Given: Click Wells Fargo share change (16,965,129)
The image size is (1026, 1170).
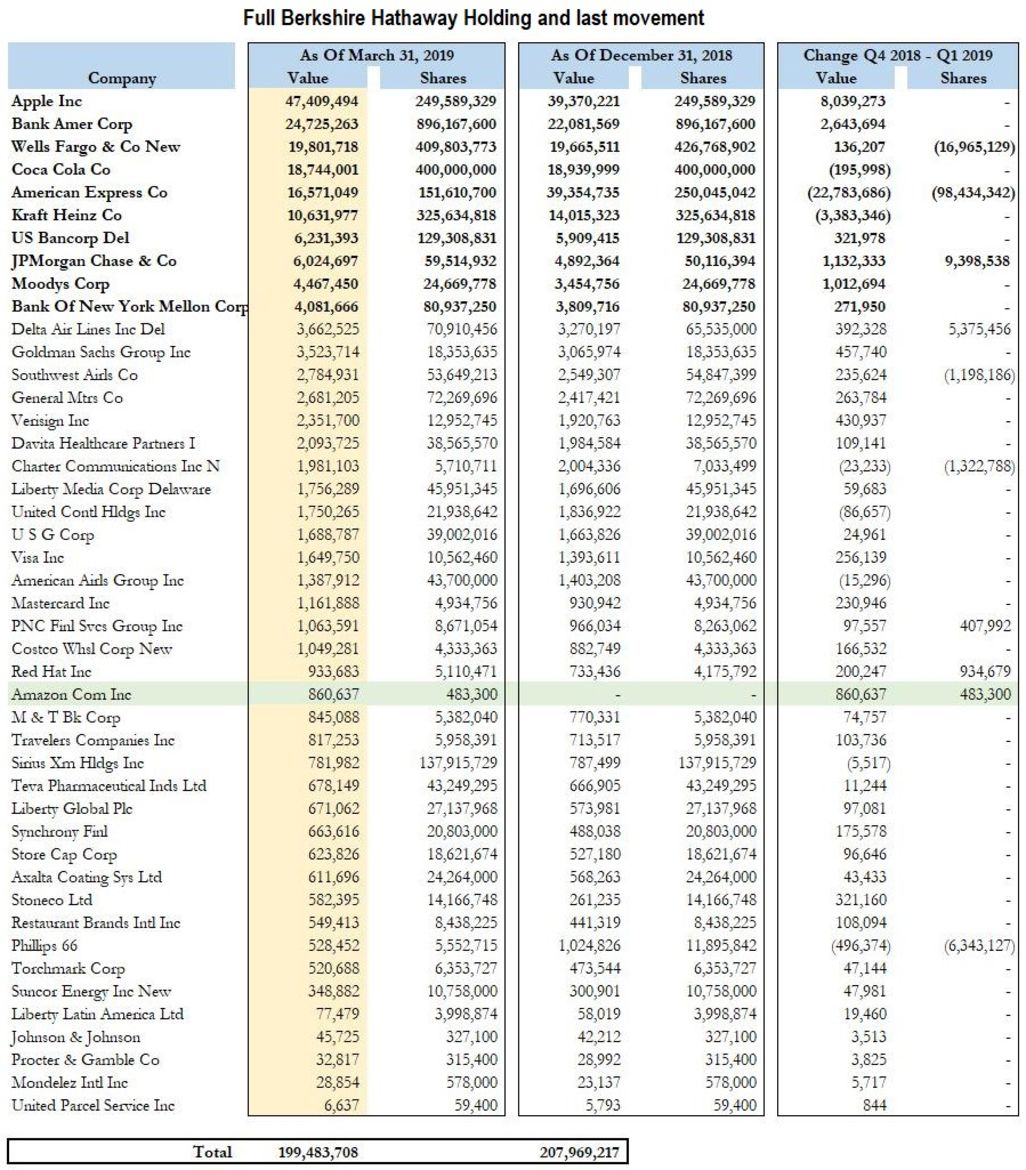Looking at the screenshot, I should pos(974,147).
